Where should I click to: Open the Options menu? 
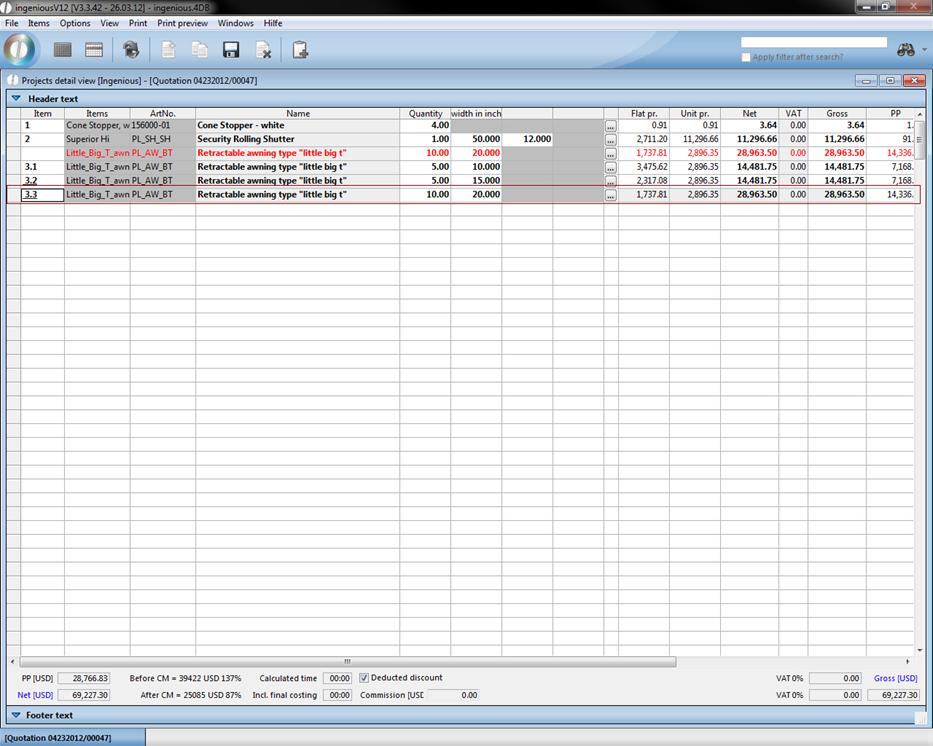pos(75,23)
